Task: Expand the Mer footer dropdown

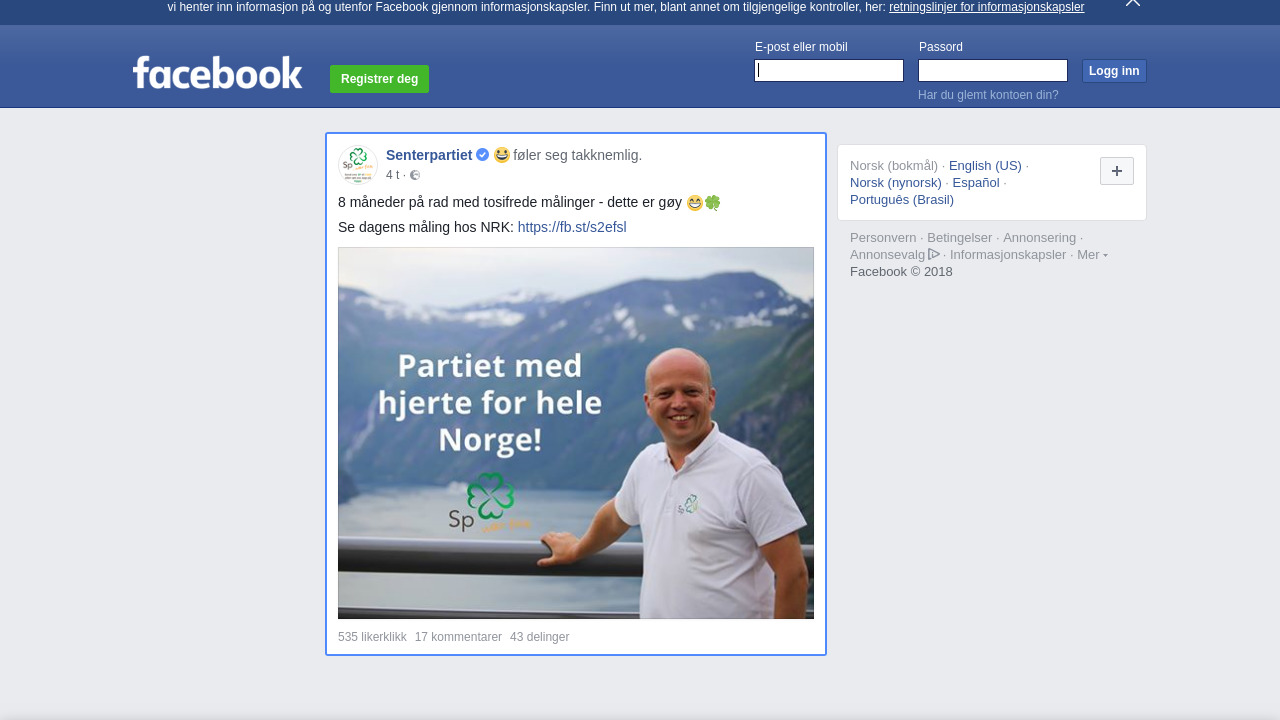Action: (1092, 255)
